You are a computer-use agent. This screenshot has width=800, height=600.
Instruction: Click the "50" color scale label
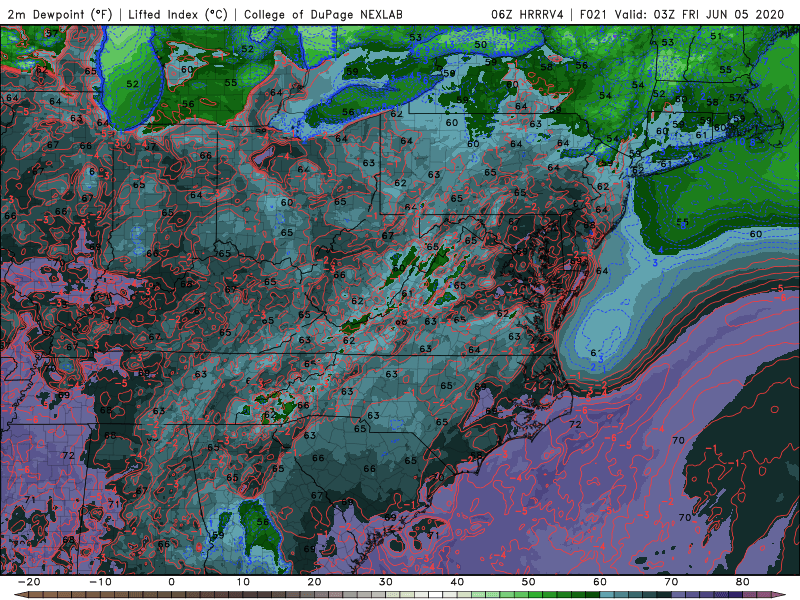click(529, 582)
